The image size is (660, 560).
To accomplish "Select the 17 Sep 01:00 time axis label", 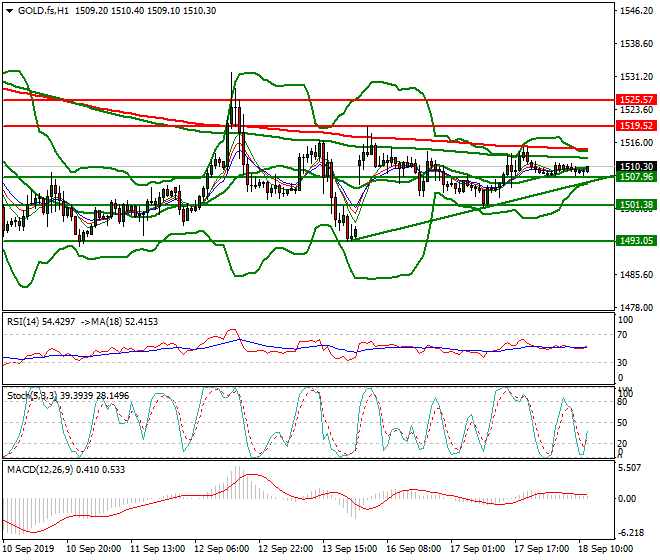I will (477, 549).
